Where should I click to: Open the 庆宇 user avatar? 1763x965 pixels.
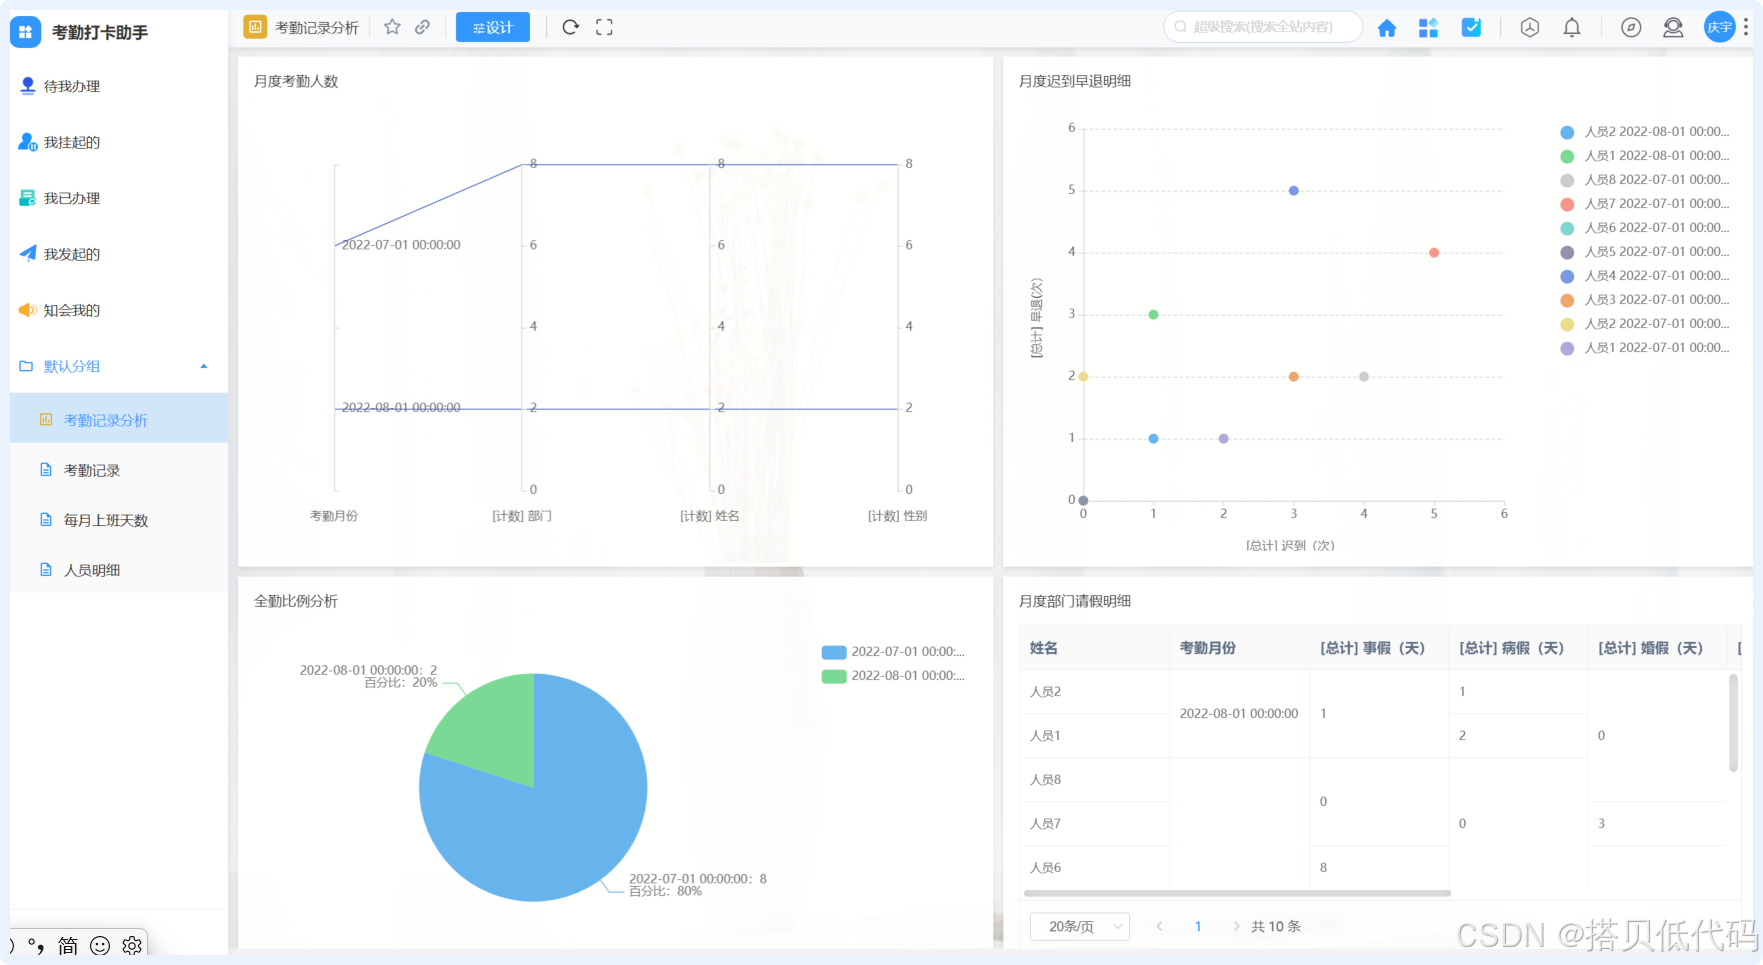[x=1719, y=27]
